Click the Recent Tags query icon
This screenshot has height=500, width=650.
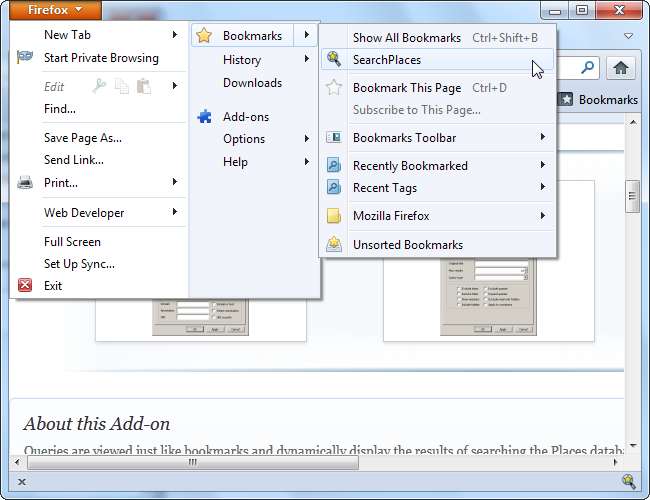[334, 187]
